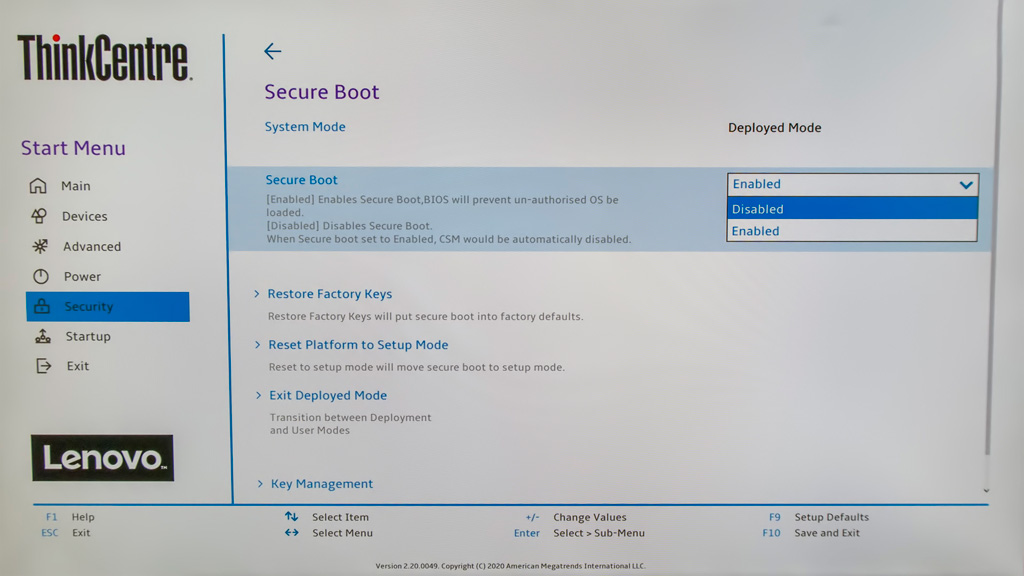Click the Secure Boot page heading

point(321,92)
